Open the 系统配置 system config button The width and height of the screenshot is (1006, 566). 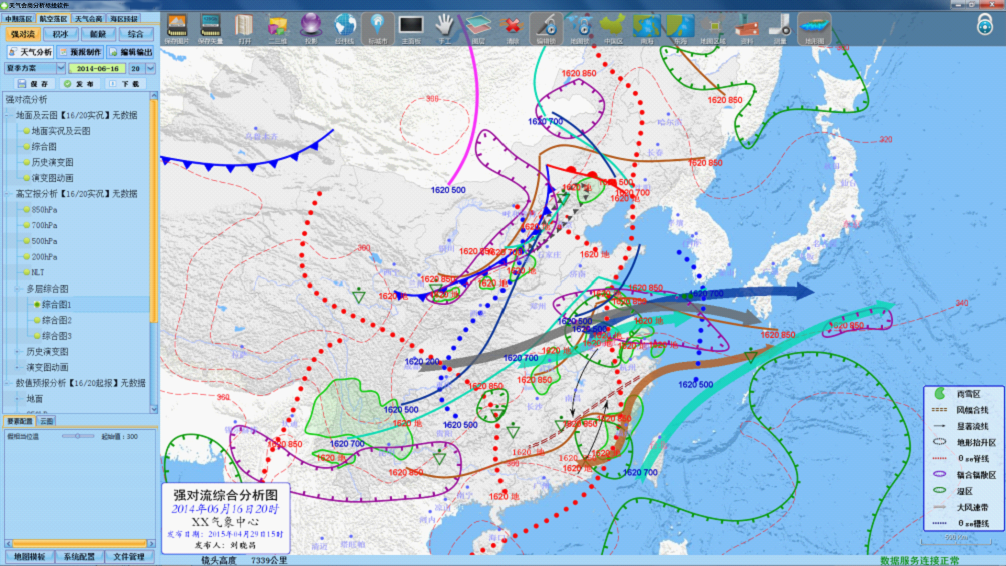[x=80, y=557]
